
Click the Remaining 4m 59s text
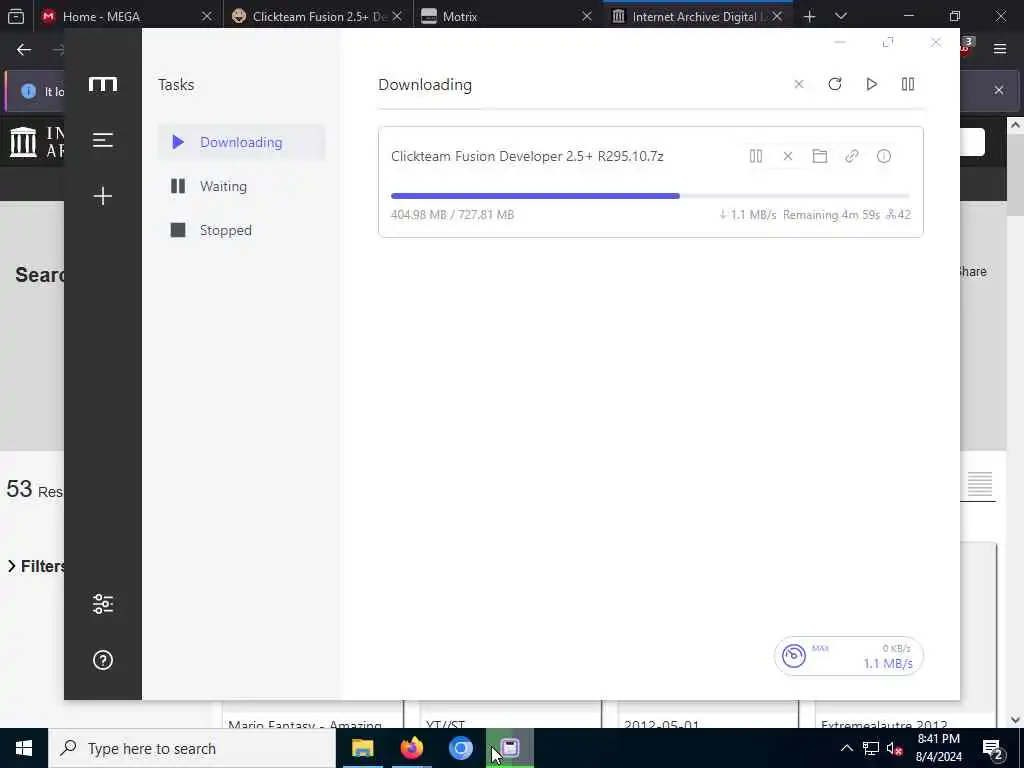(831, 215)
